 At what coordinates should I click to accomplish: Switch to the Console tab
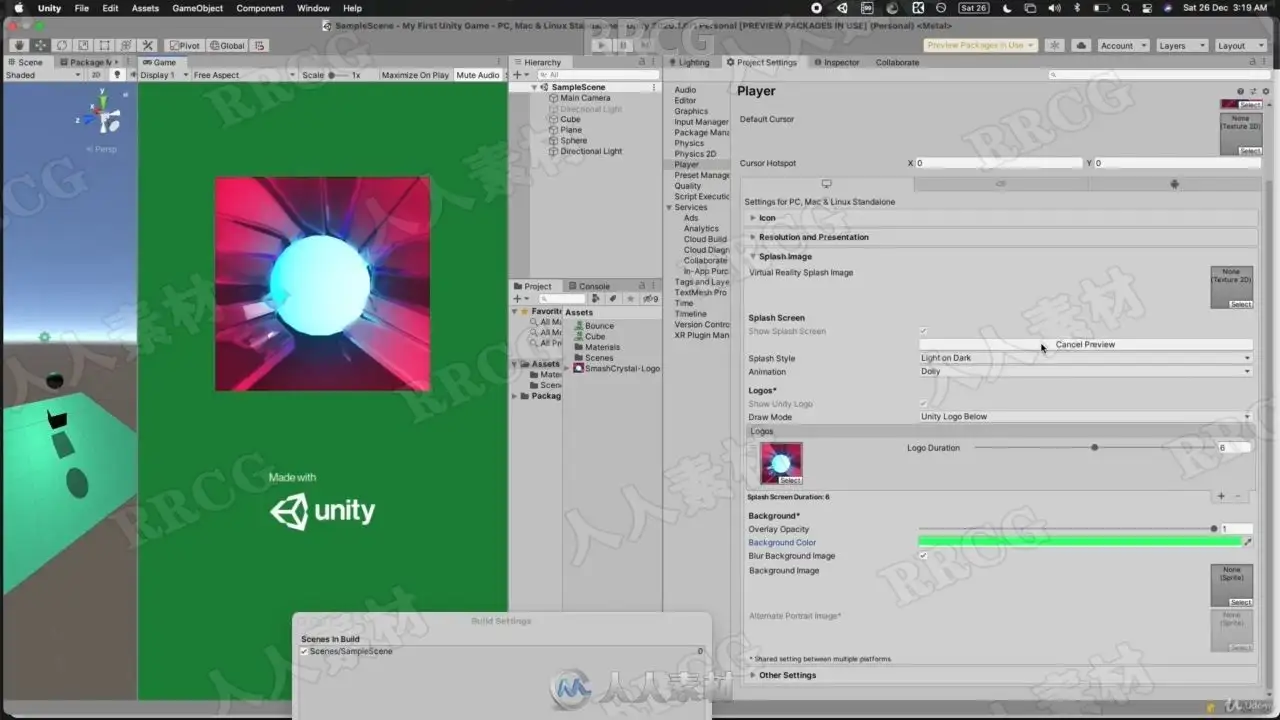pyautogui.click(x=589, y=286)
